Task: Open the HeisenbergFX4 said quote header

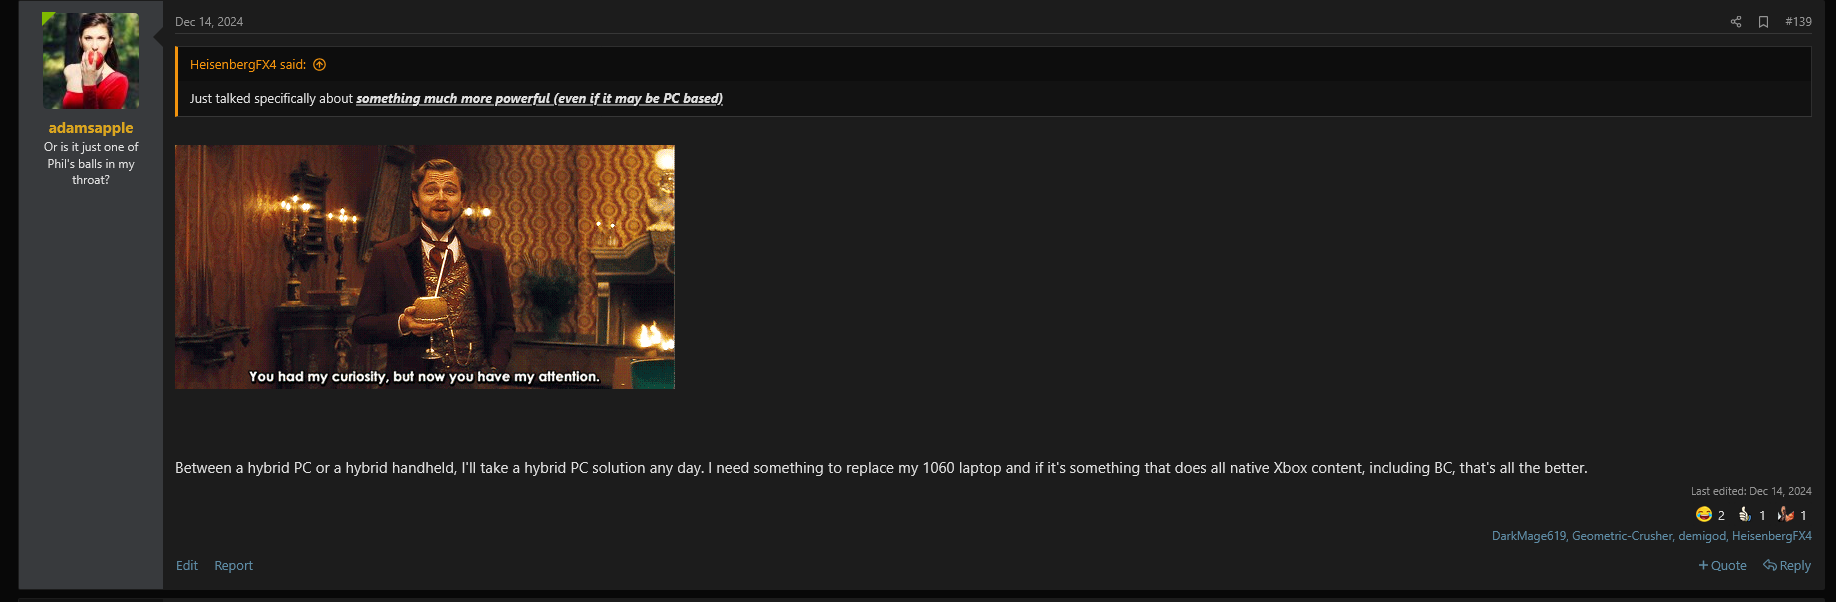Action: coord(248,65)
